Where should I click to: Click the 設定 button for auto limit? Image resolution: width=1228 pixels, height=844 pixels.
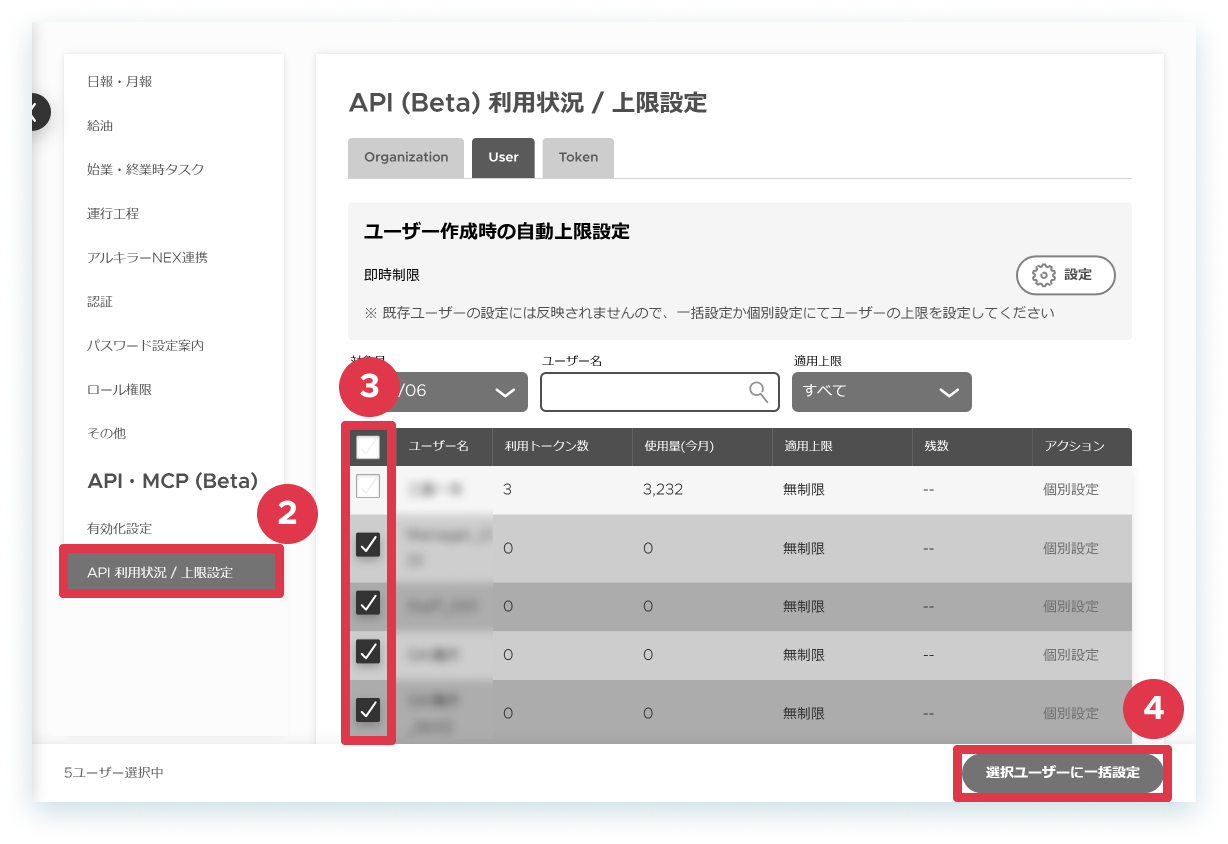(x=1066, y=275)
